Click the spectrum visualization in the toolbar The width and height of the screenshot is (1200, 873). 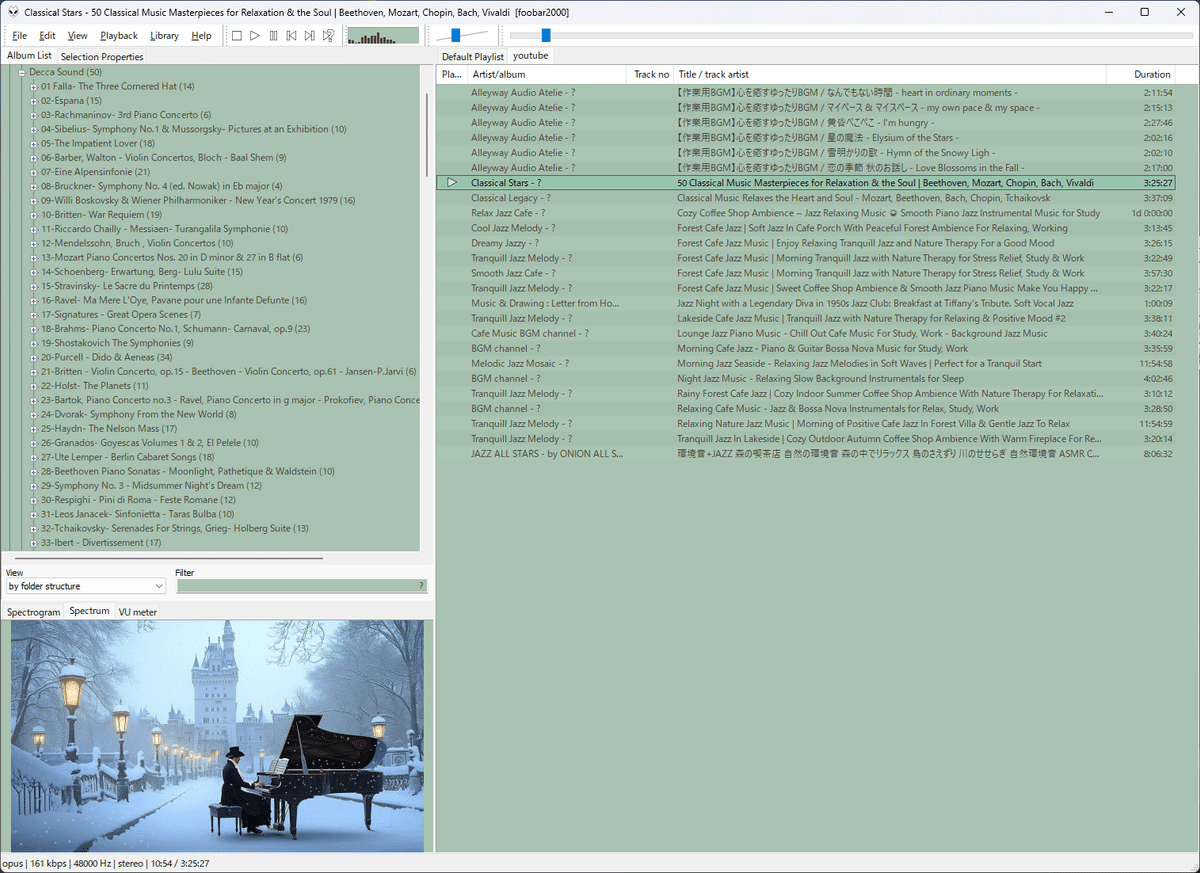point(383,35)
